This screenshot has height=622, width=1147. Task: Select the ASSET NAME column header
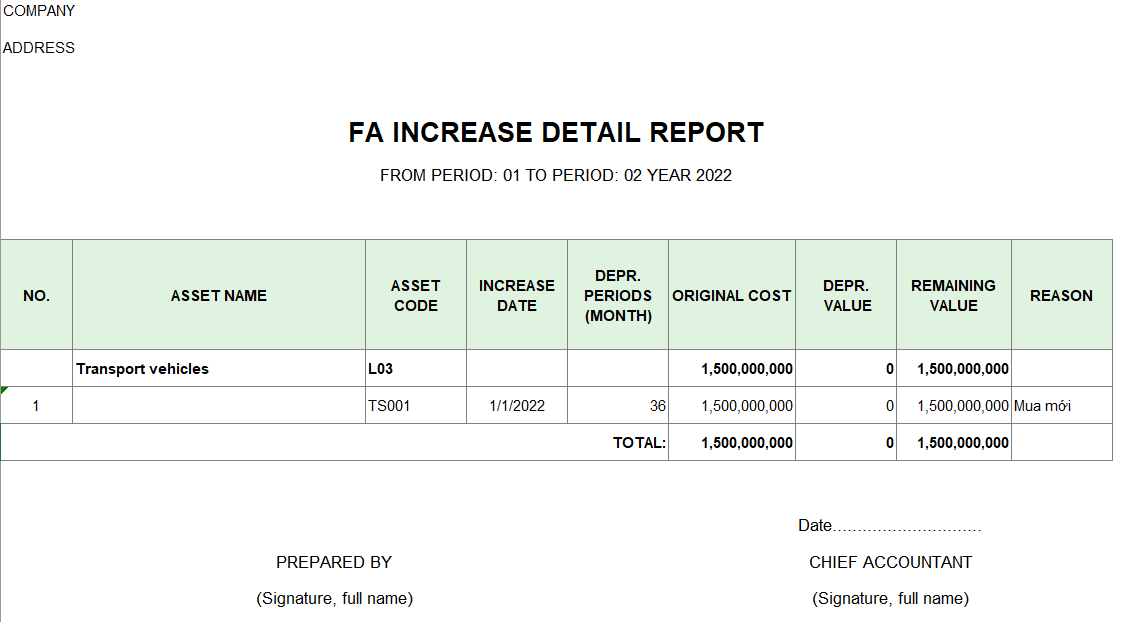click(219, 296)
